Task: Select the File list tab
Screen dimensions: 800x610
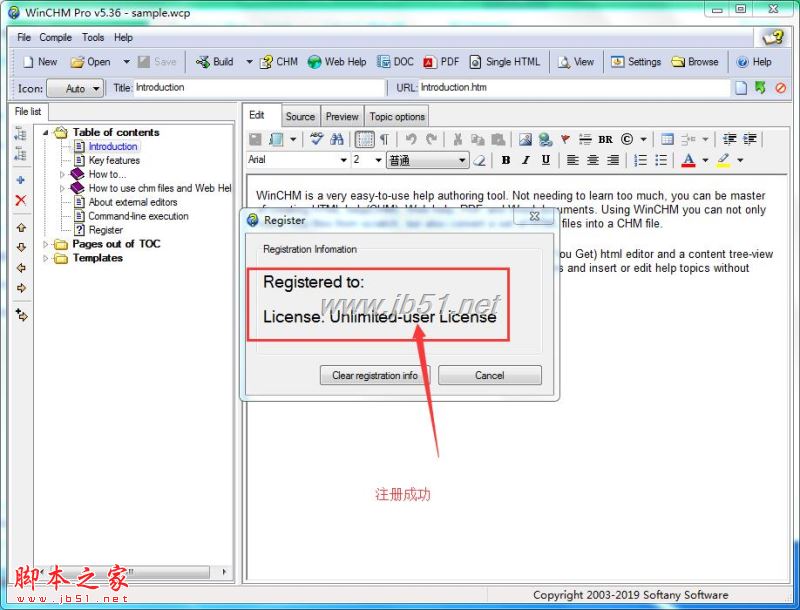Action: click(x=28, y=111)
